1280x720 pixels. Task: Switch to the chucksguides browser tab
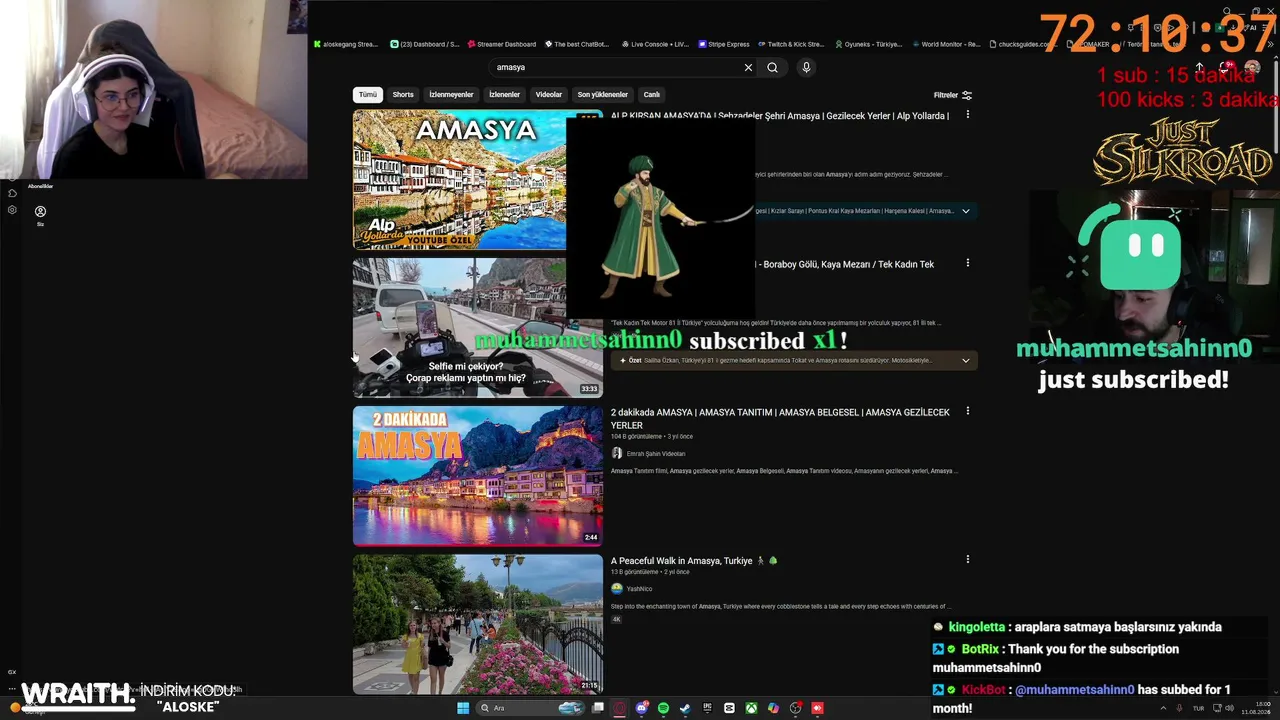(1022, 44)
